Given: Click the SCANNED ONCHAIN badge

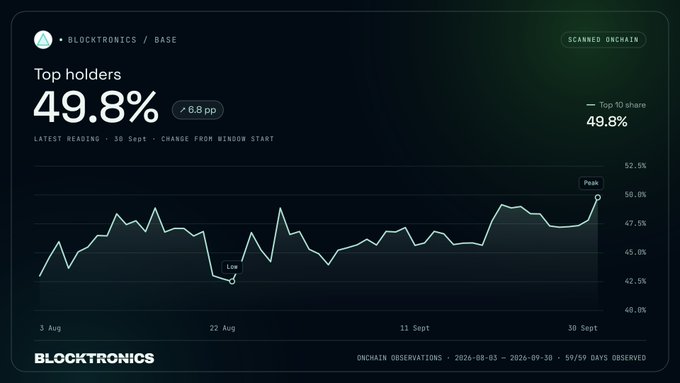Looking at the screenshot, I should (x=603, y=39).
